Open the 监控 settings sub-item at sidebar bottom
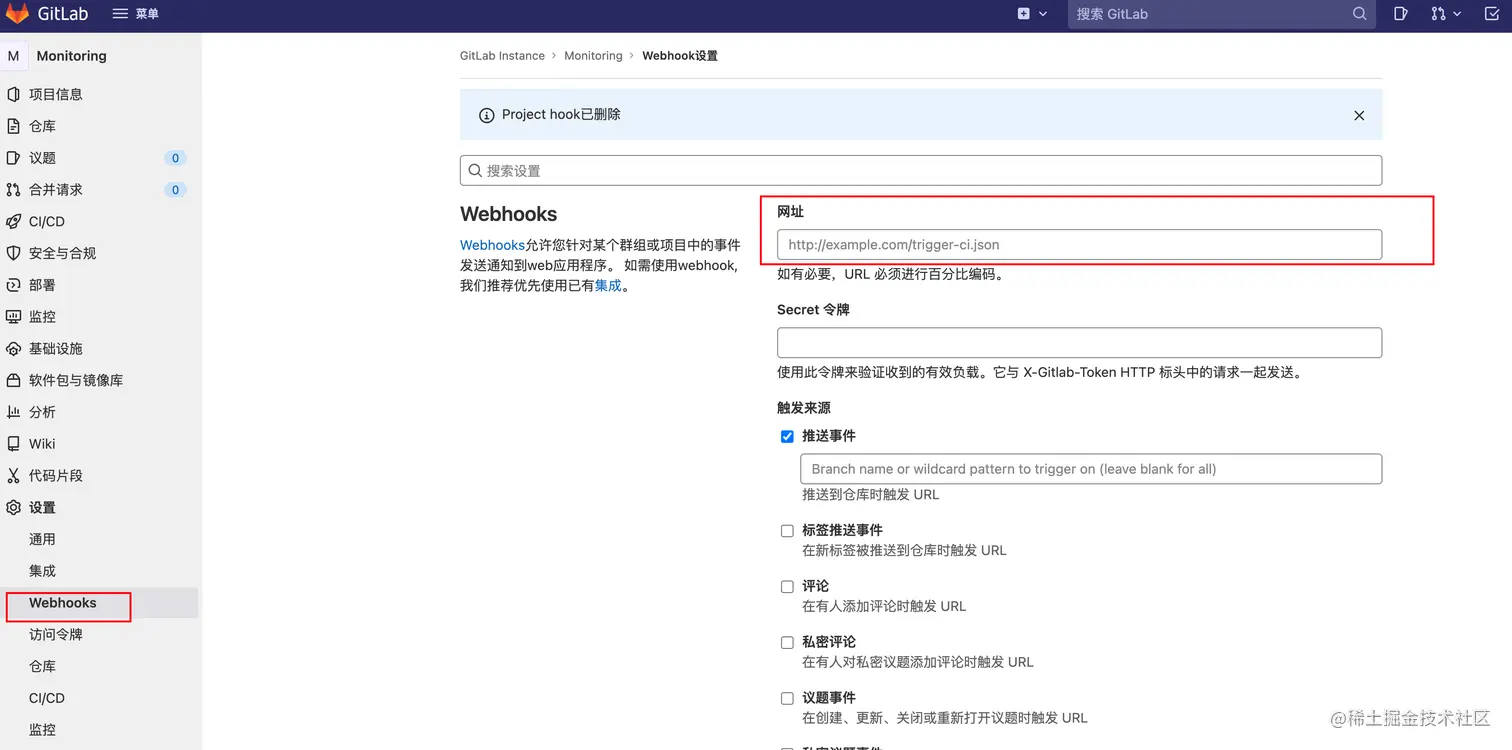 tap(42, 730)
